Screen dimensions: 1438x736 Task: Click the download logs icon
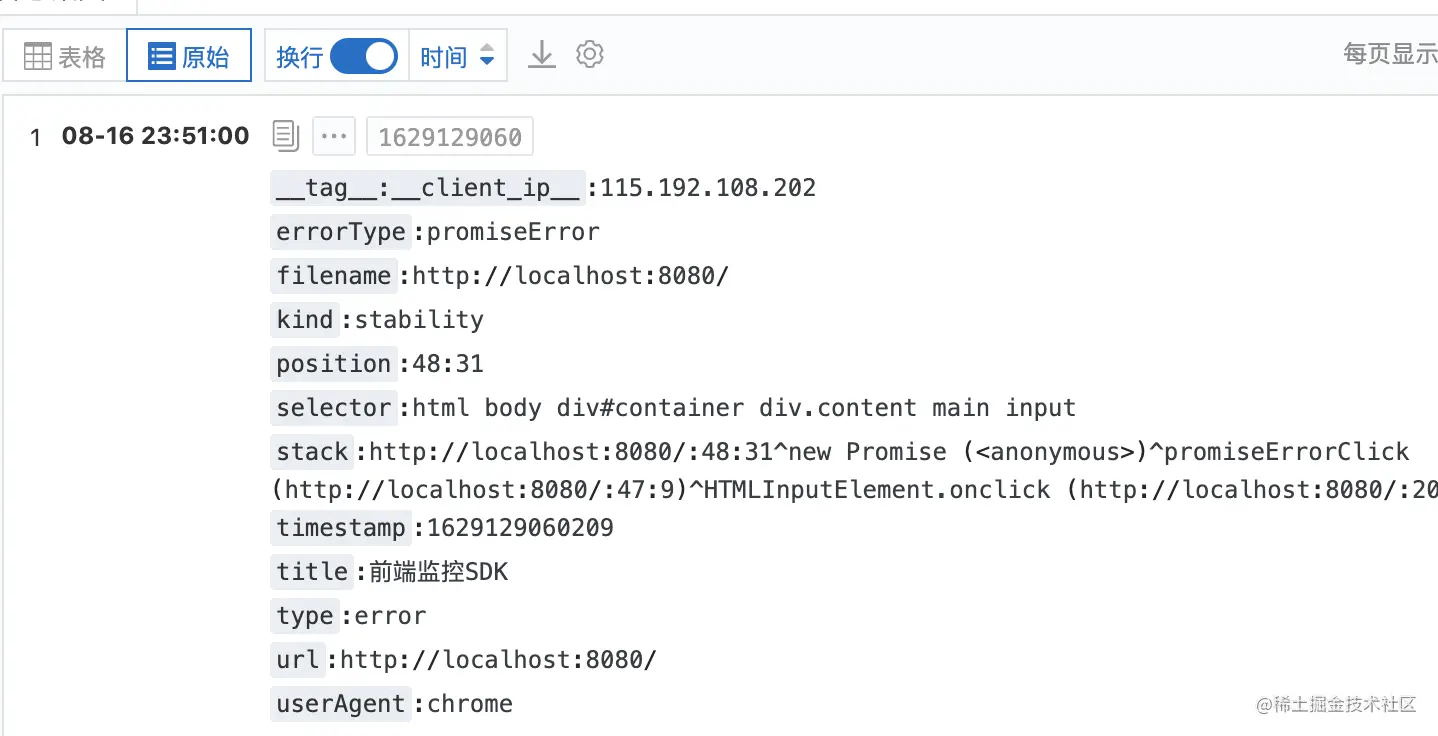(541, 54)
